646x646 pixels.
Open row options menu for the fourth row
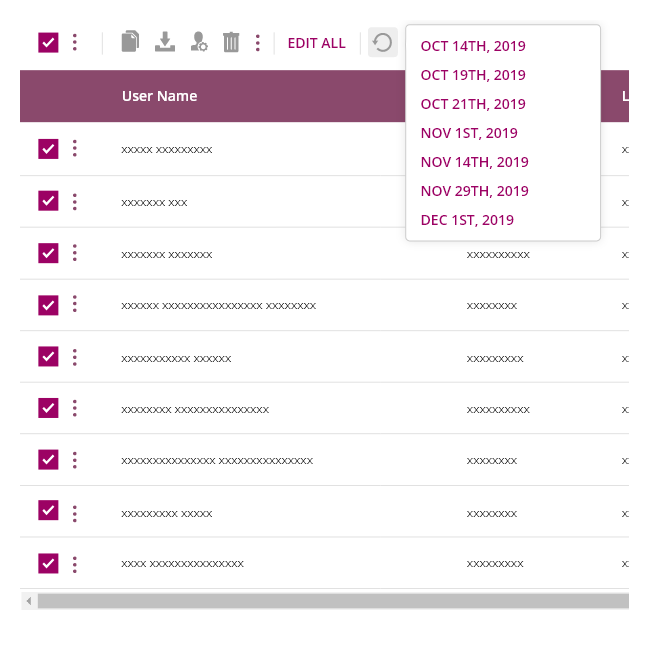click(x=75, y=304)
